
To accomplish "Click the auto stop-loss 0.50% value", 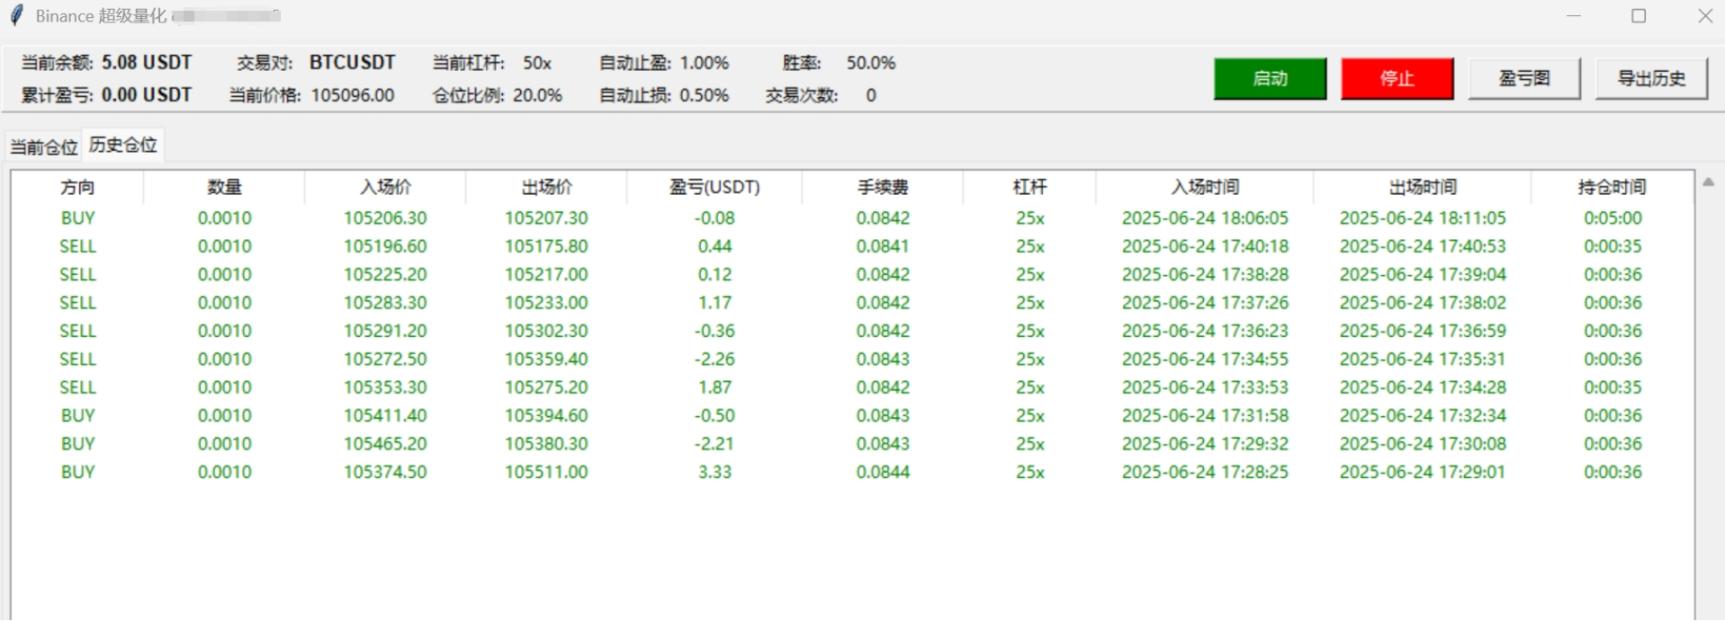I will click(x=704, y=95).
